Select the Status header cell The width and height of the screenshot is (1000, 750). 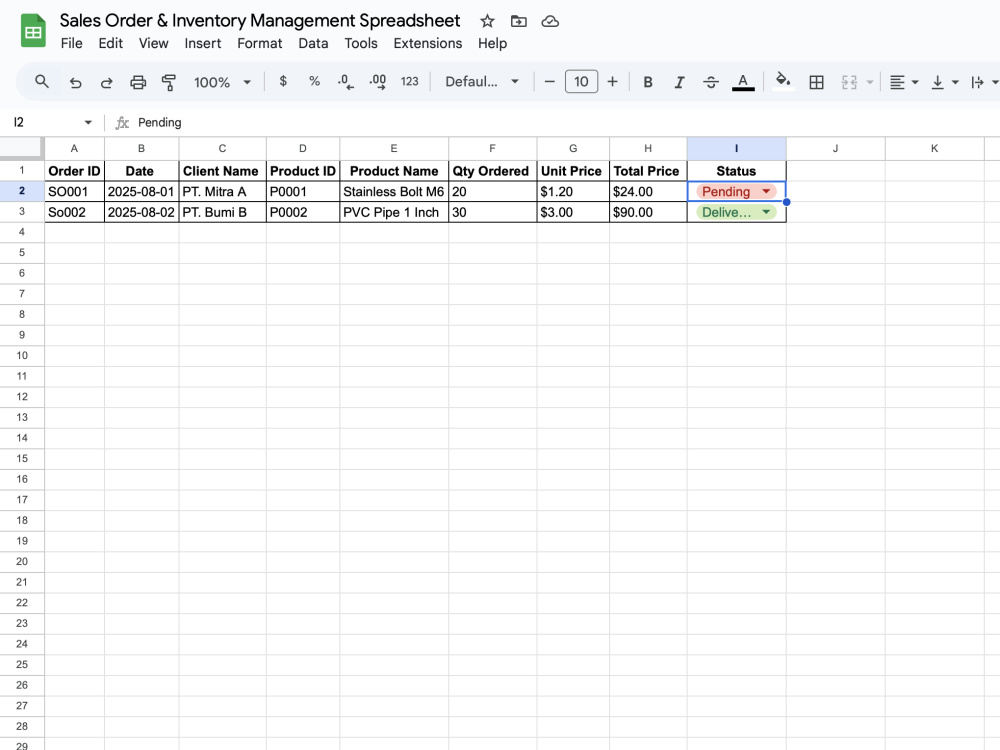pyautogui.click(x=737, y=171)
